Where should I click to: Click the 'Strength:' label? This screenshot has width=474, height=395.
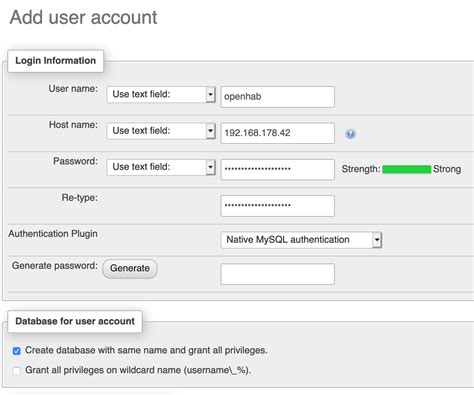[361, 169]
